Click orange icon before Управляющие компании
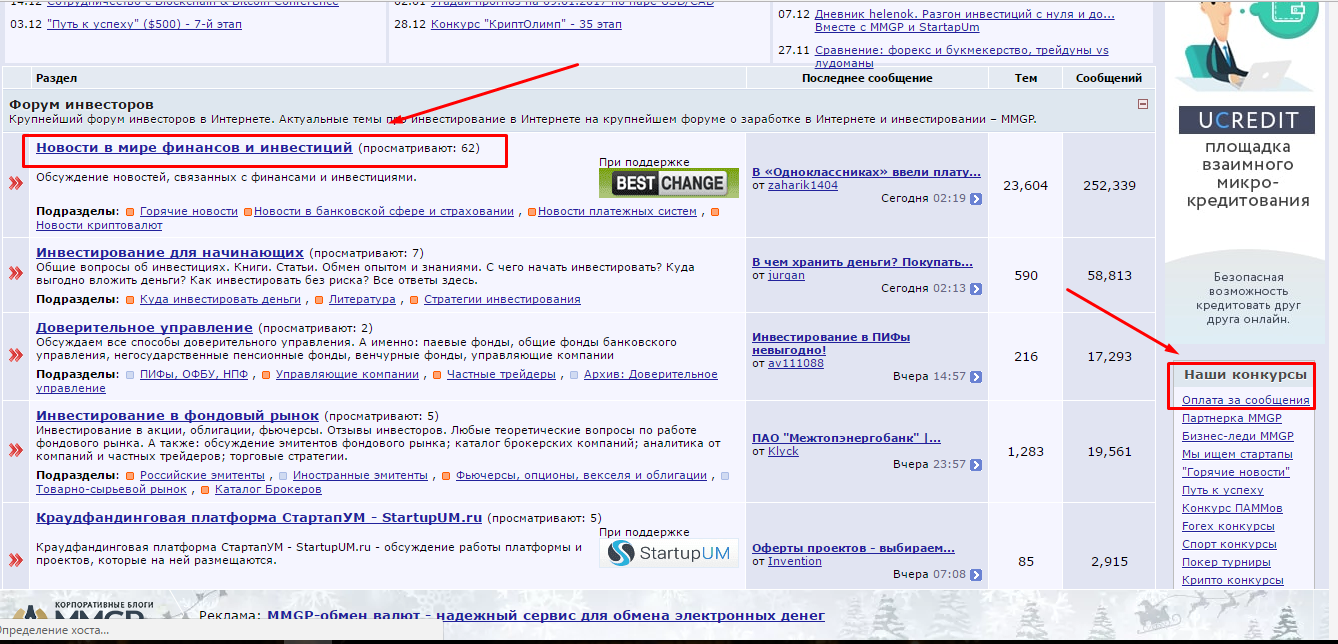This screenshot has height=644, width=1338. pyautogui.click(x=265, y=375)
